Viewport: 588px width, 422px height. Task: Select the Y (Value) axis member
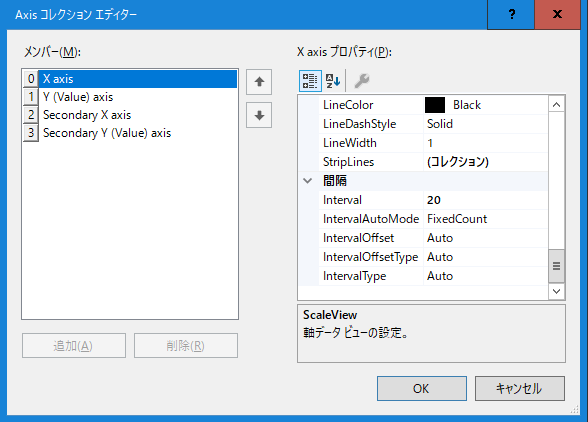[x=138, y=97]
